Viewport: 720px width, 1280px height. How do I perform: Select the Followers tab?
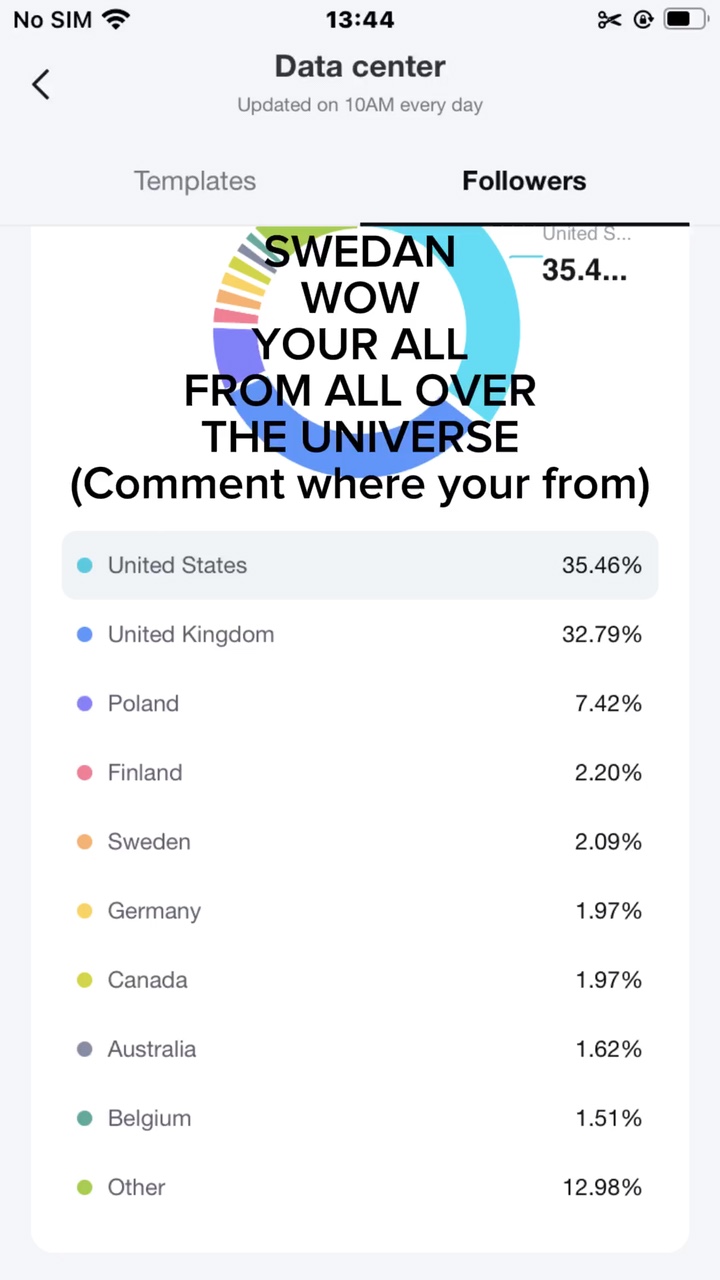coord(524,181)
